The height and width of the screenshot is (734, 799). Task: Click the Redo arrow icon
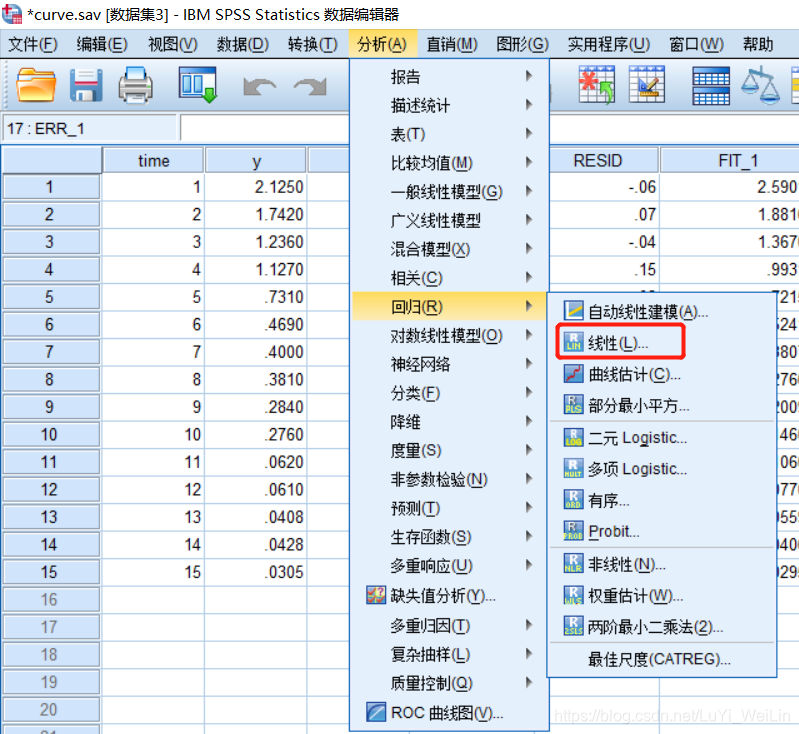coord(310,86)
